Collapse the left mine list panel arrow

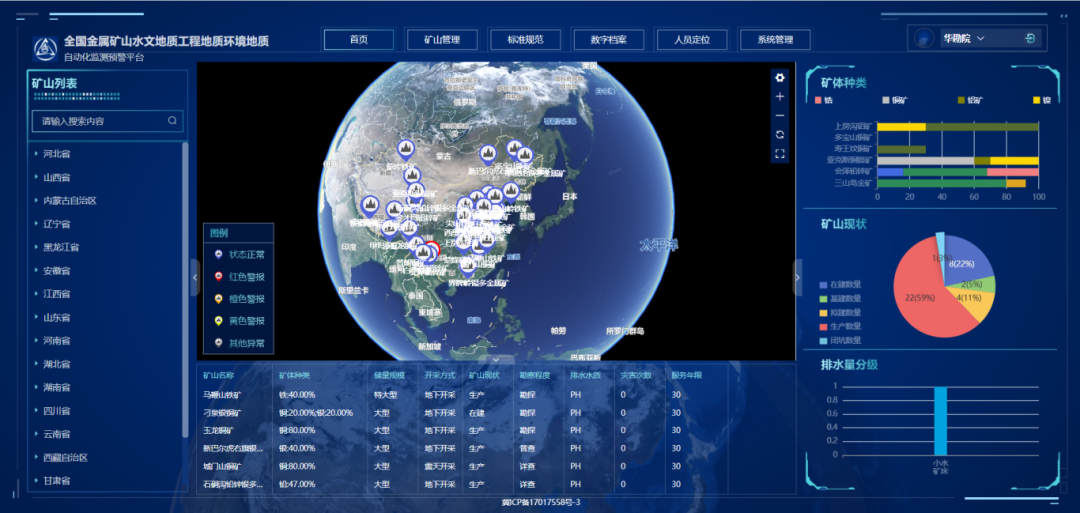pyautogui.click(x=195, y=278)
